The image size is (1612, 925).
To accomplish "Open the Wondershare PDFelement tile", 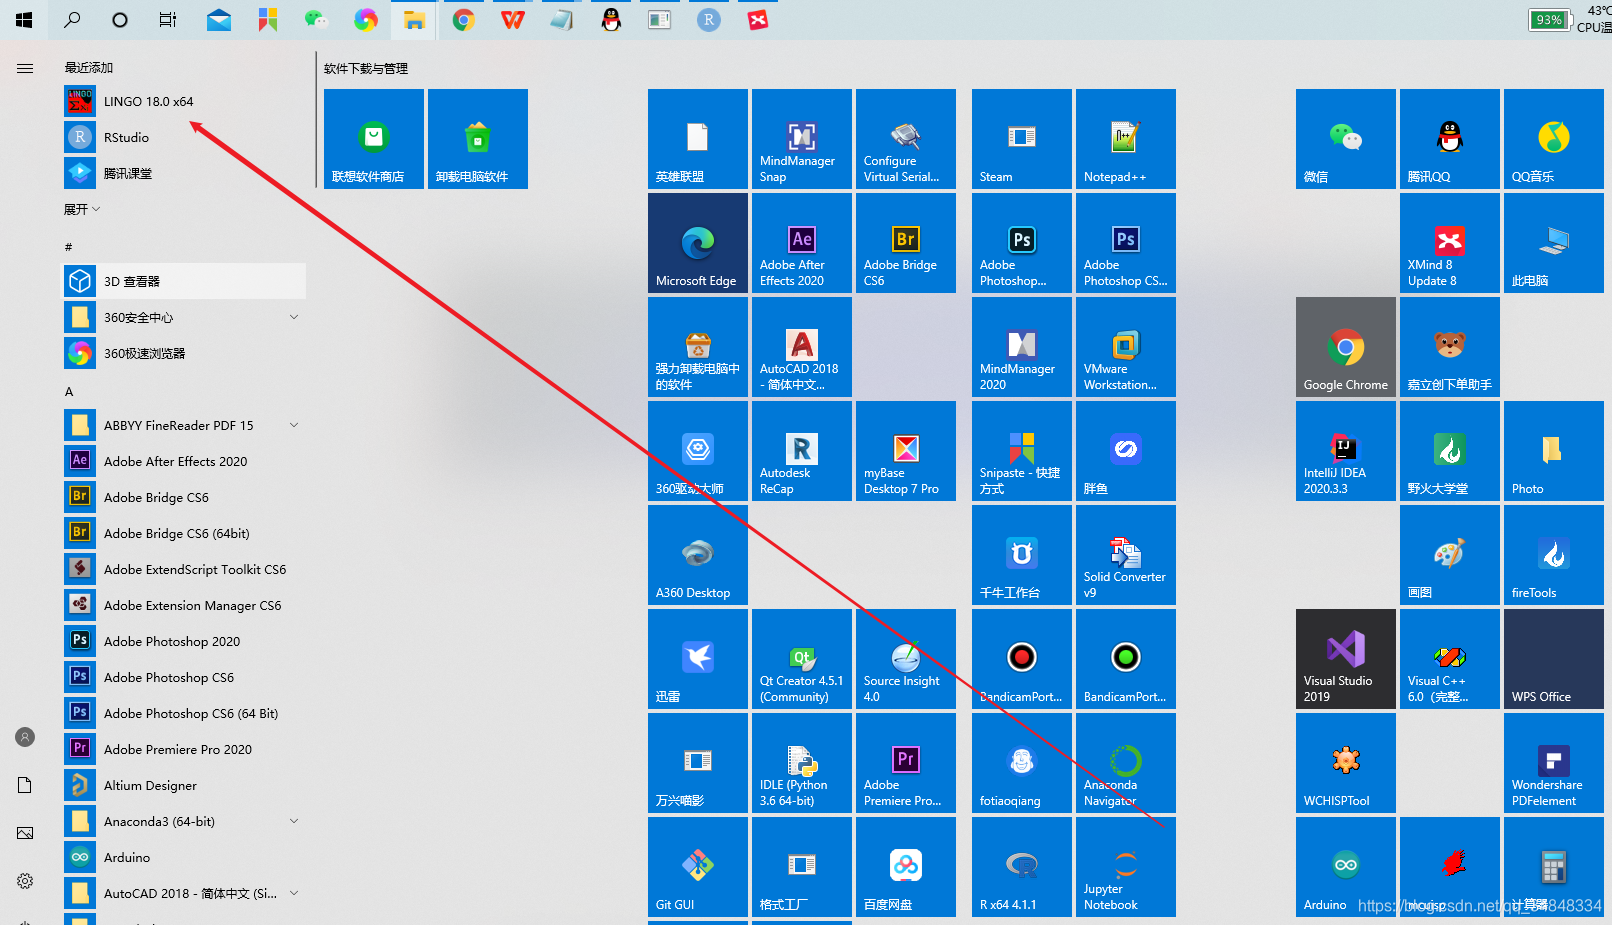I will (x=1554, y=763).
